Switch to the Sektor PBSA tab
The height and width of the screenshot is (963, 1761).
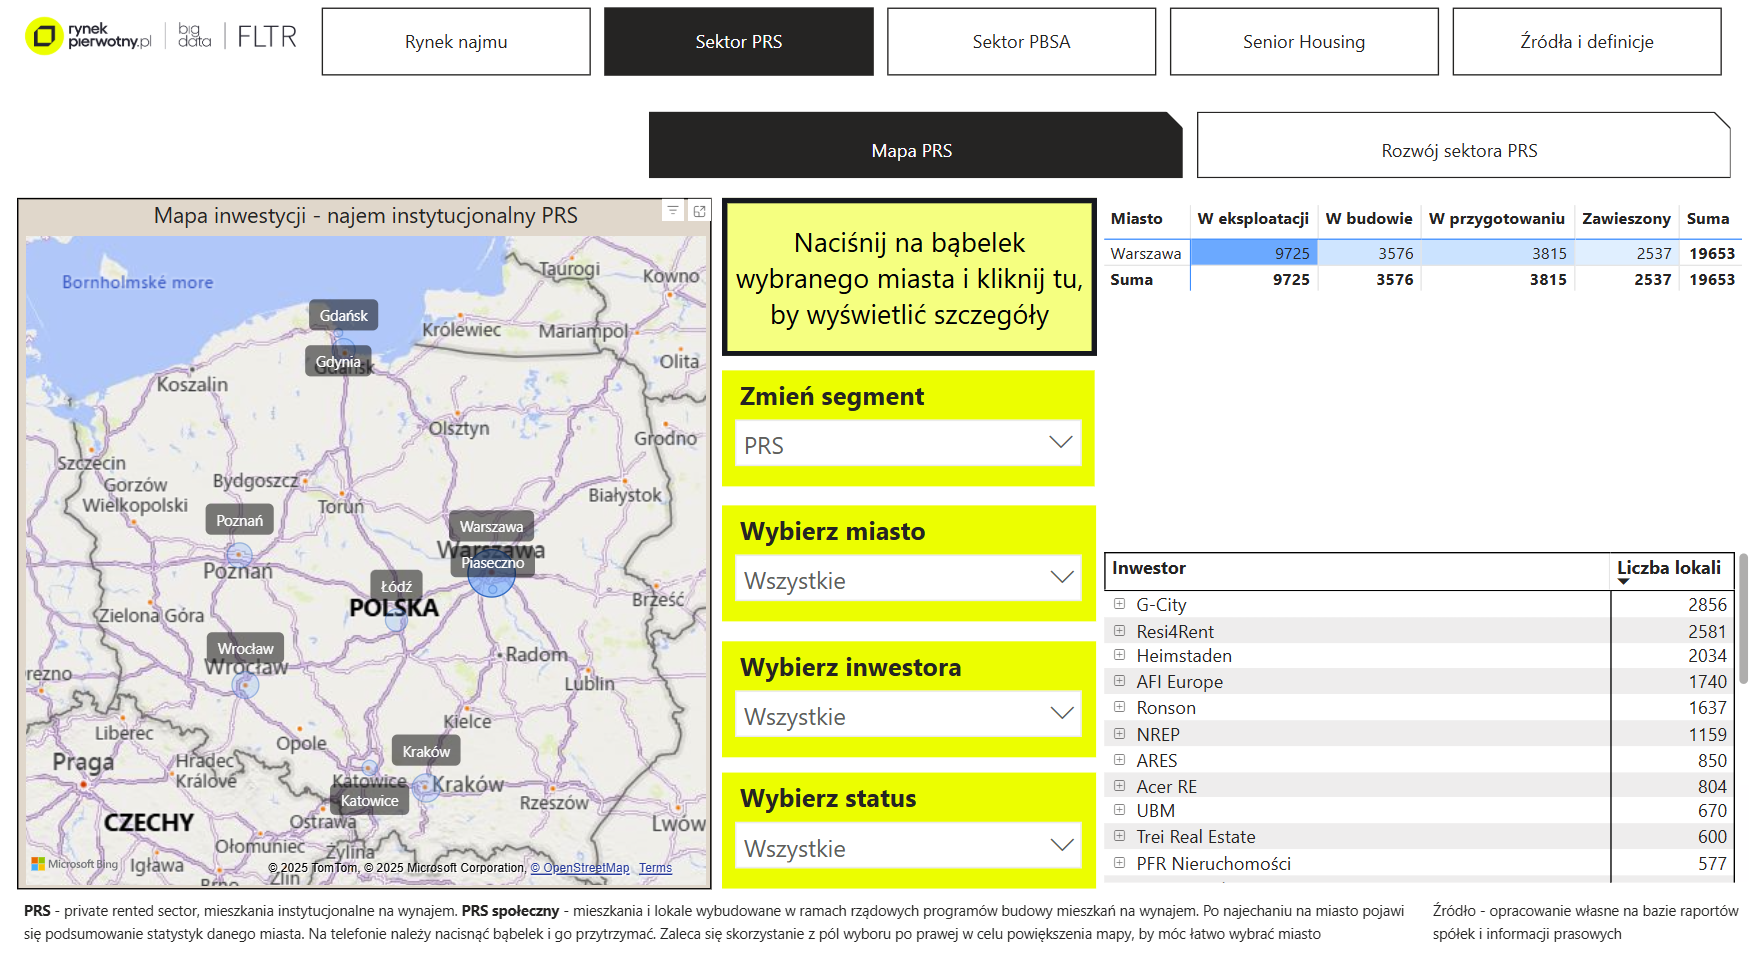[x=1021, y=42]
